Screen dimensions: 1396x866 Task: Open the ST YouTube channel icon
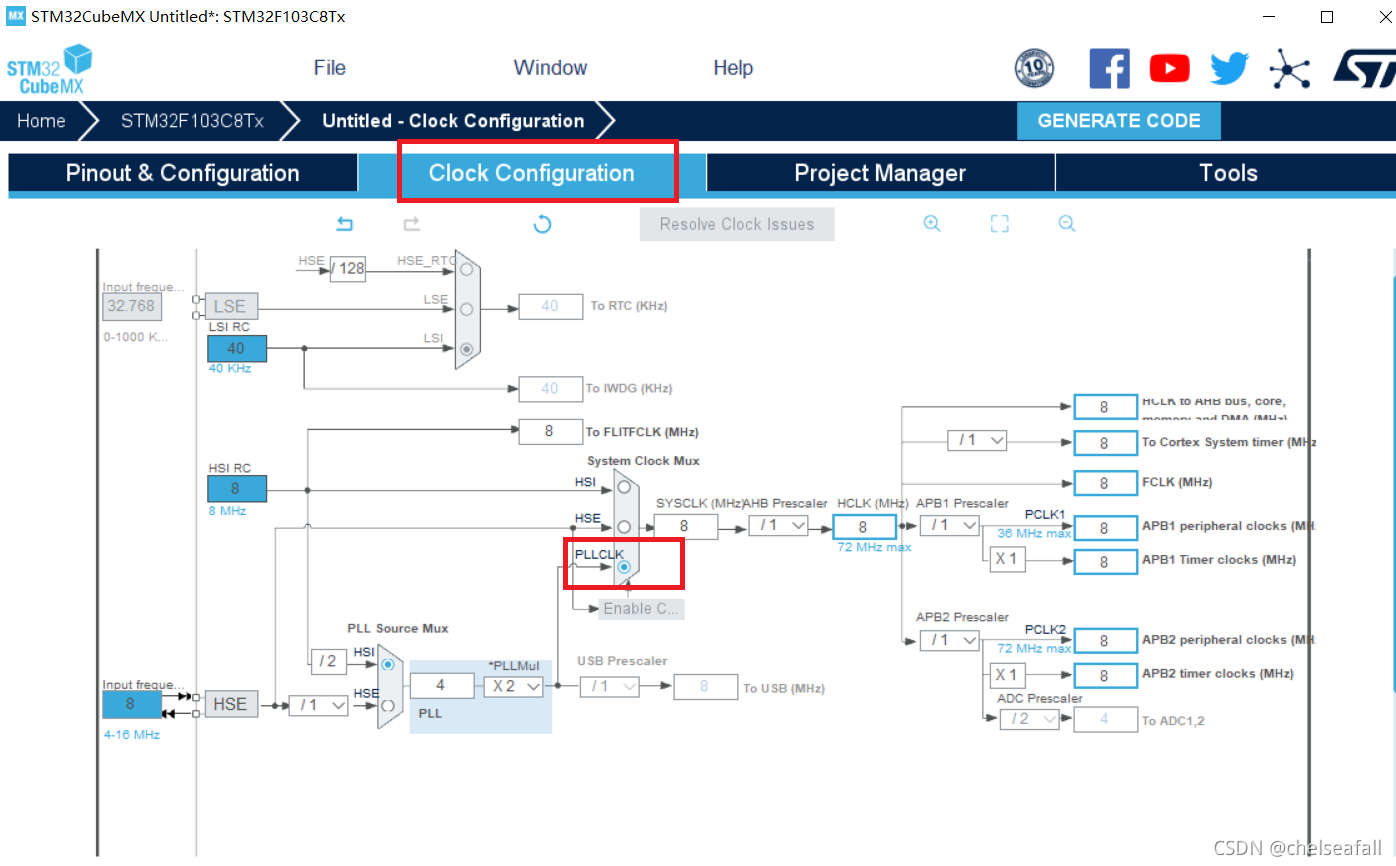(1169, 68)
